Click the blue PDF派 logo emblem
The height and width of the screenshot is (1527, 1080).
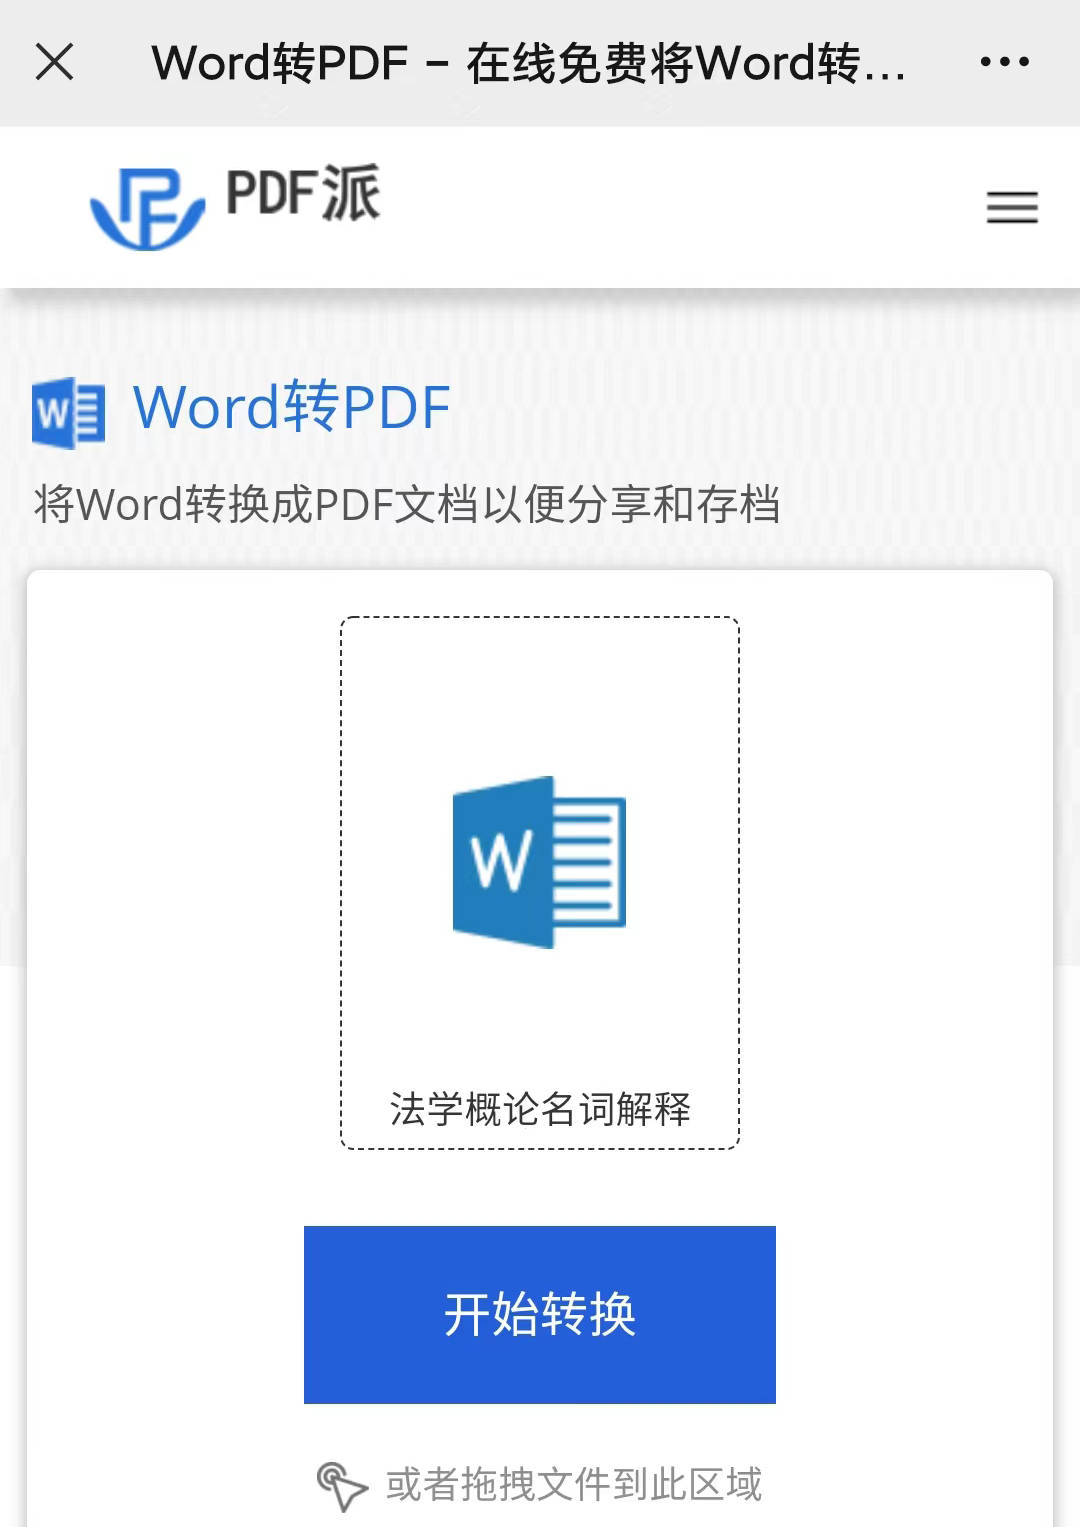pyautogui.click(x=147, y=208)
